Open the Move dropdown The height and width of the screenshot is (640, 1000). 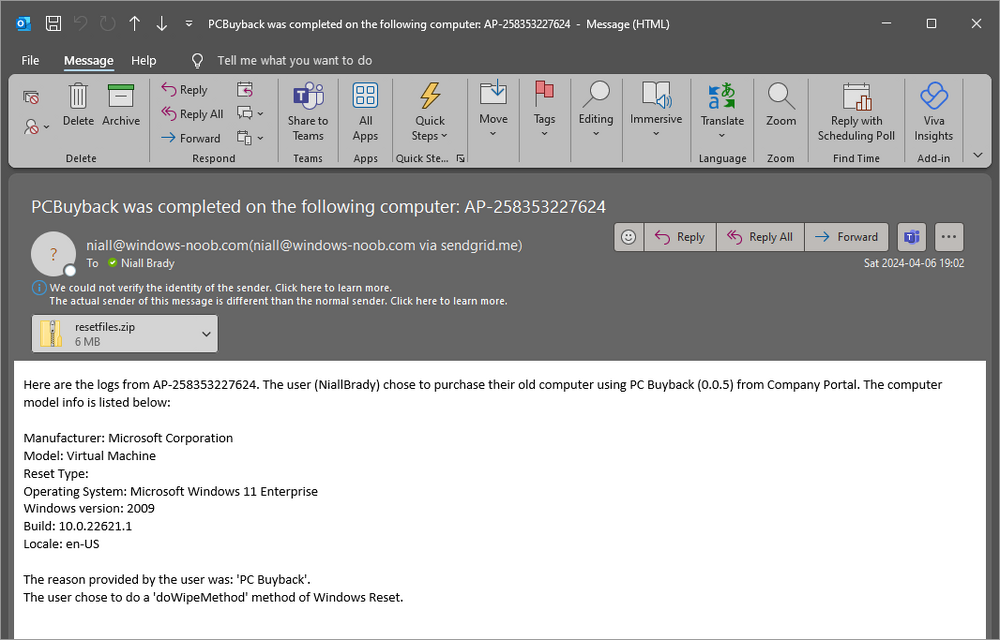pos(494,110)
